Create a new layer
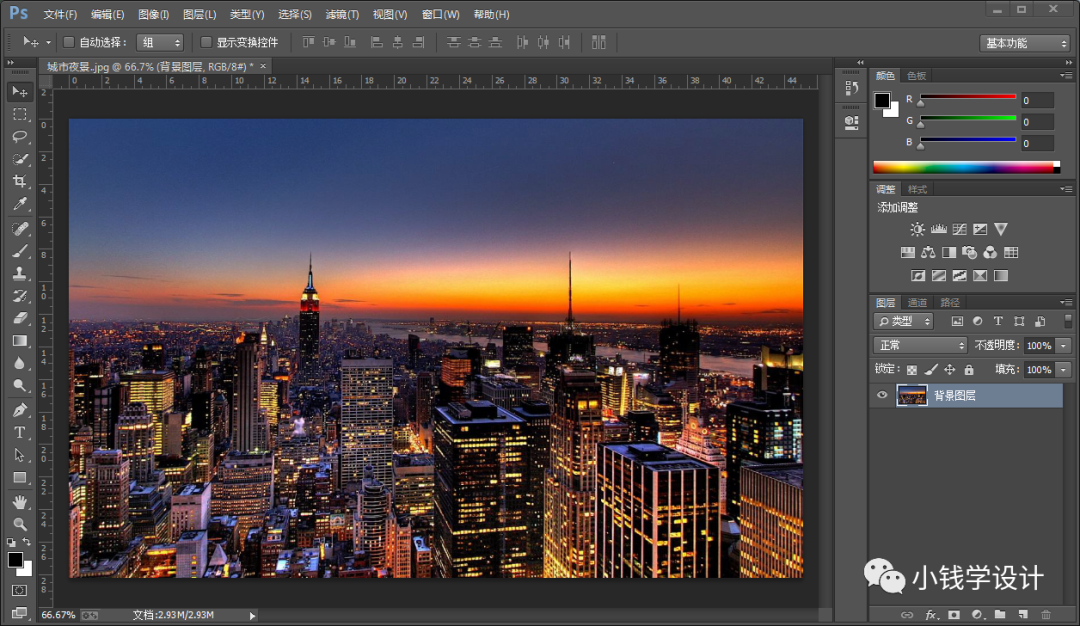The height and width of the screenshot is (626, 1080). [1024, 614]
